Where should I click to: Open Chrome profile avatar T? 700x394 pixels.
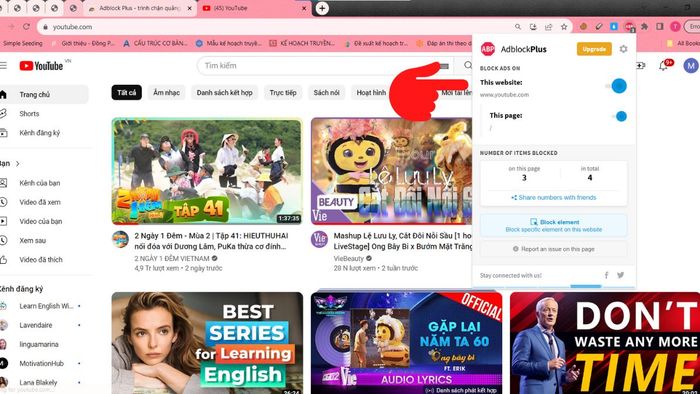(675, 27)
